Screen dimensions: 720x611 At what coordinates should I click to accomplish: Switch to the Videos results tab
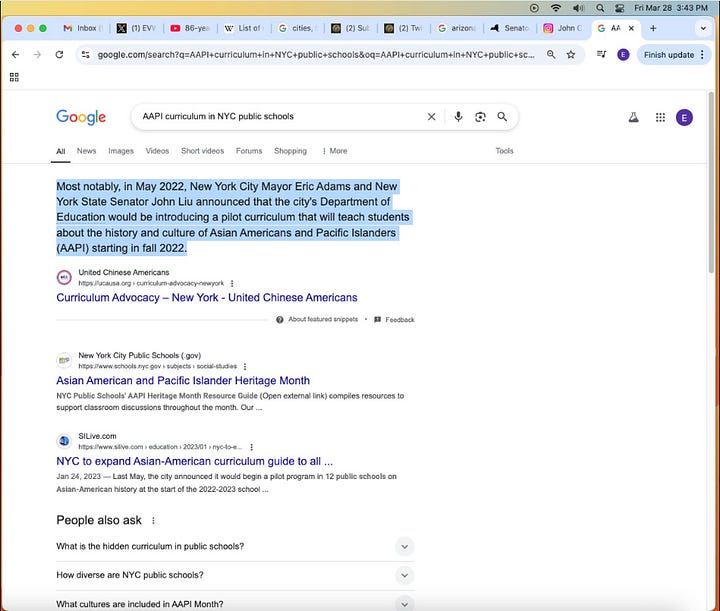[x=157, y=151]
